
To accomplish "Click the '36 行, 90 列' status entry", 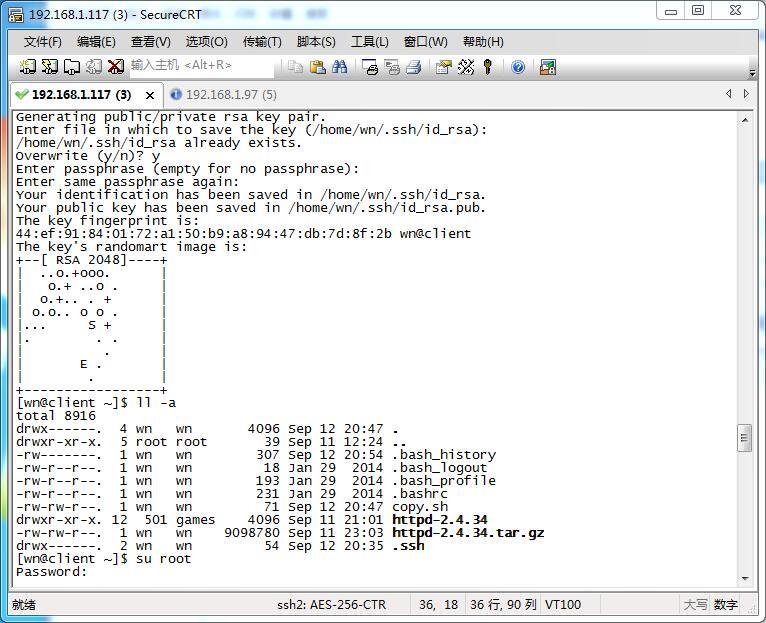I will tap(503, 605).
